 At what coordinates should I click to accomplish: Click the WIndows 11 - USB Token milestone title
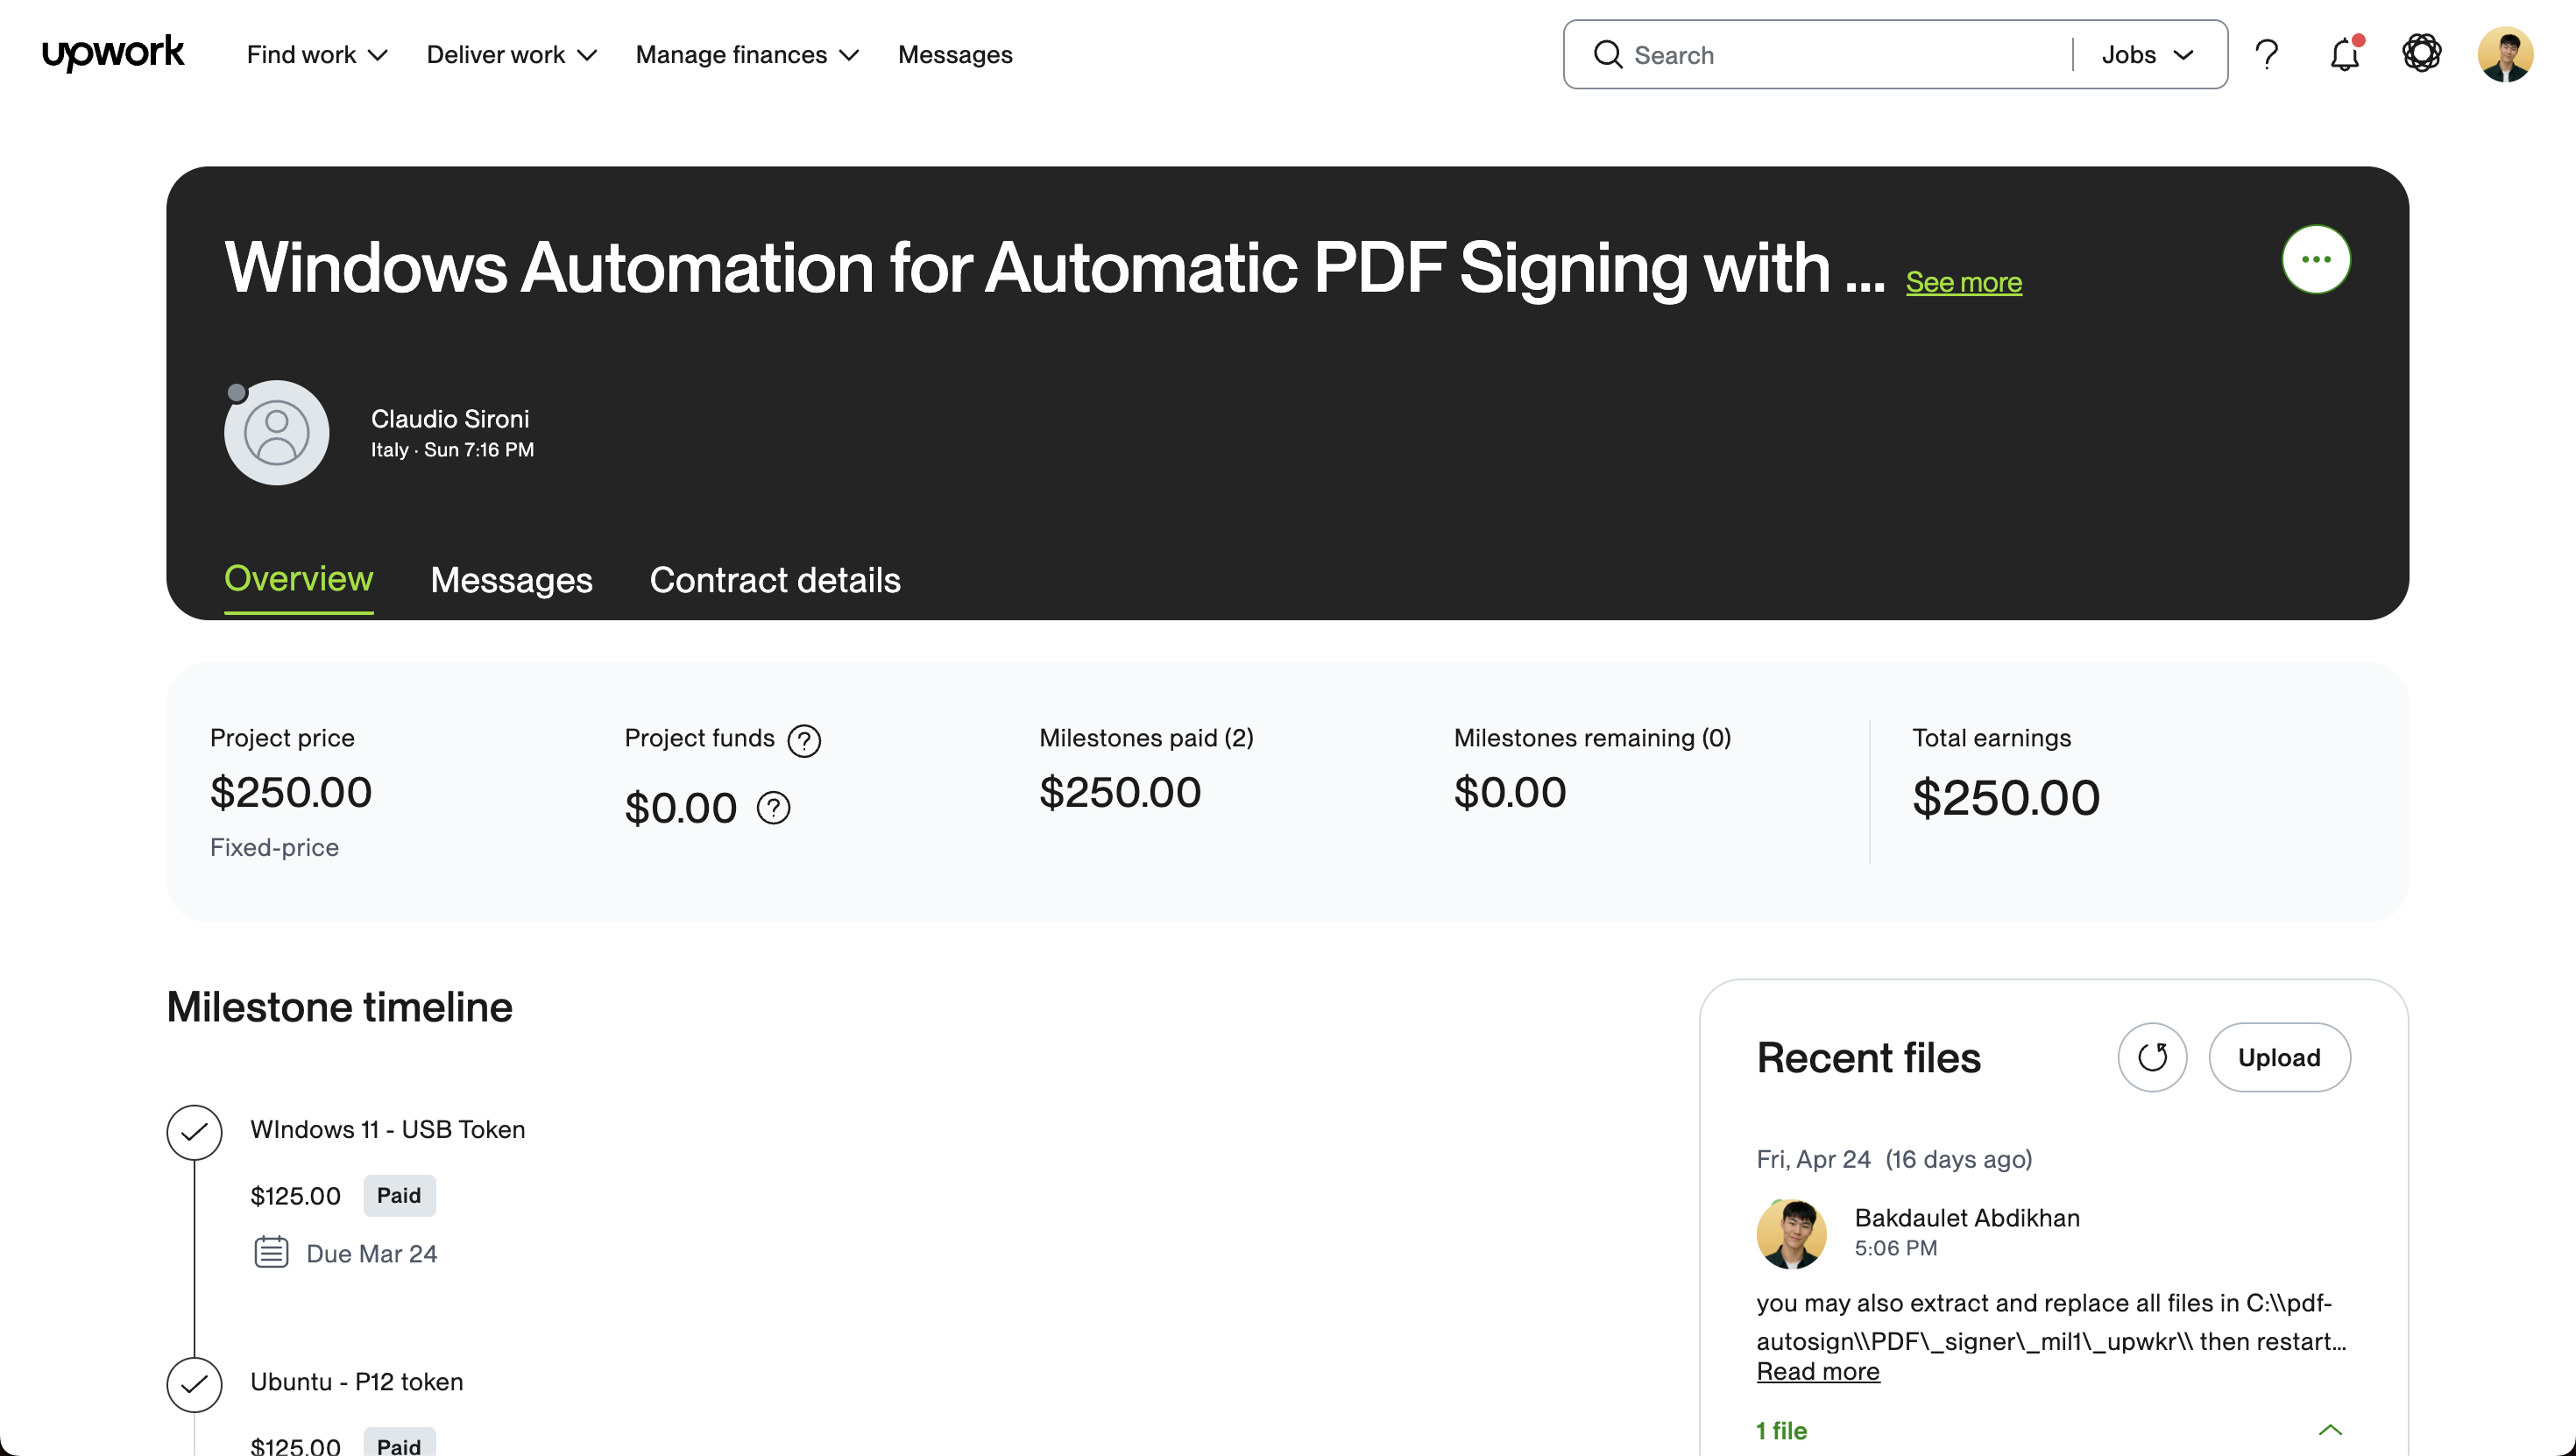click(388, 1129)
